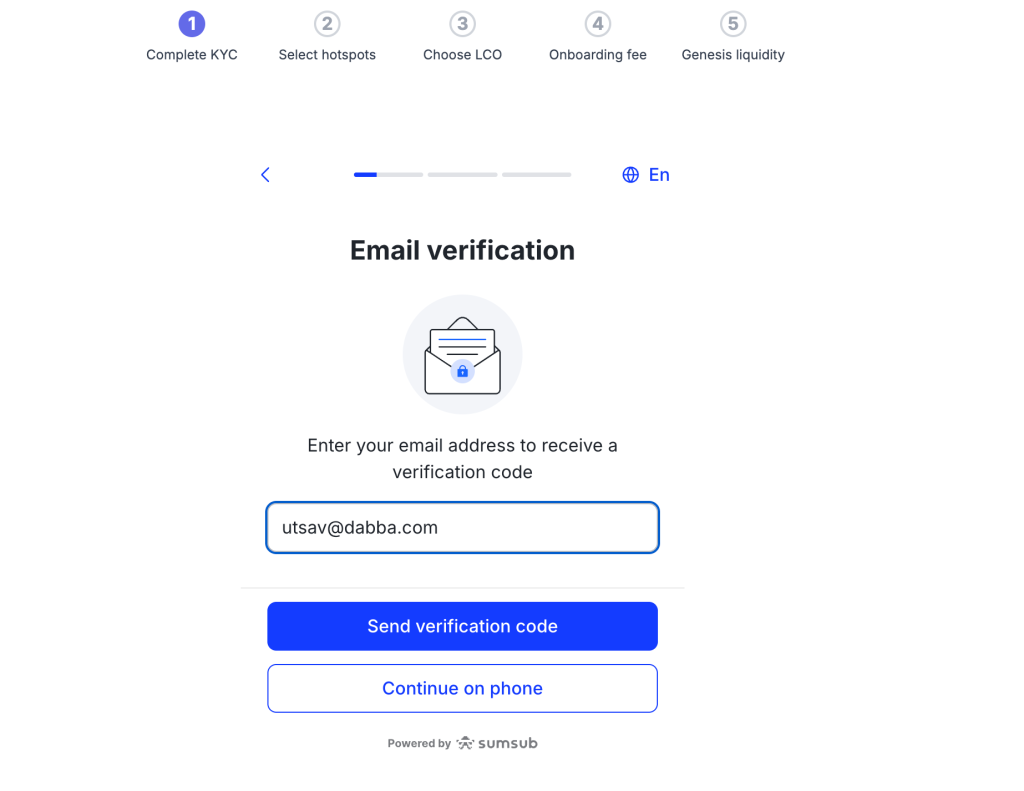Open the globe language icon
The image size is (1024, 791).
pos(630,175)
